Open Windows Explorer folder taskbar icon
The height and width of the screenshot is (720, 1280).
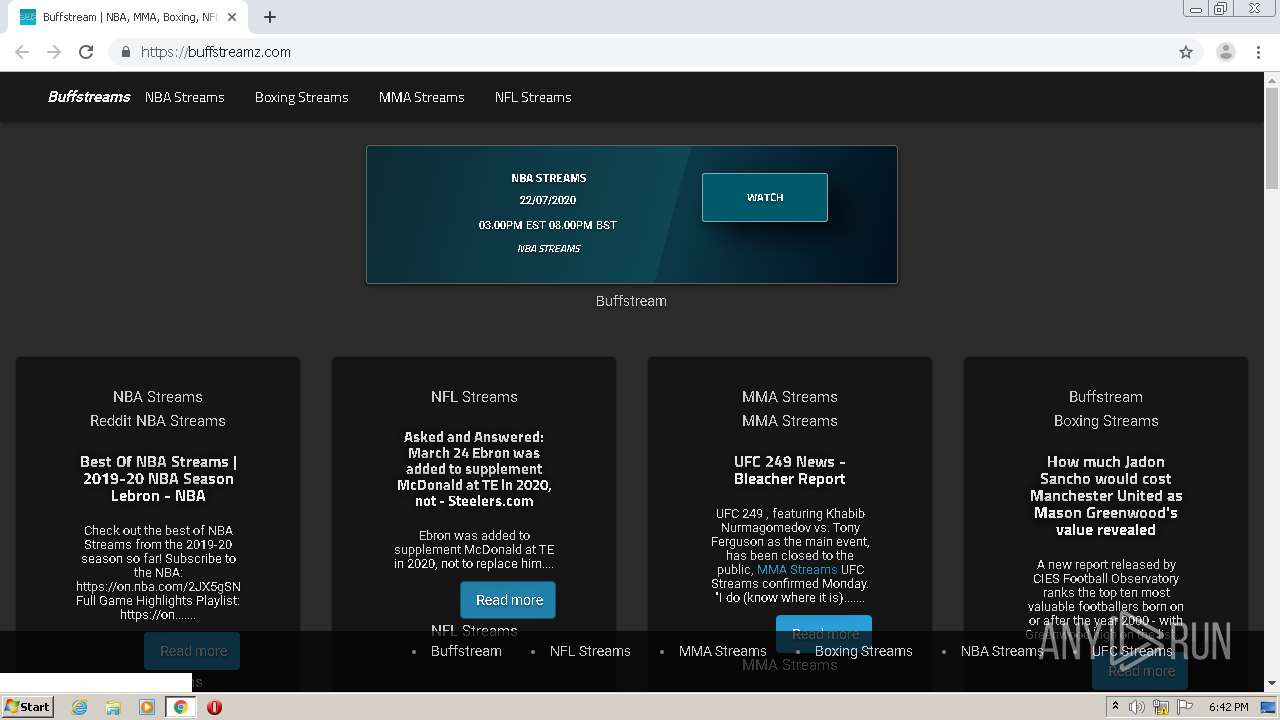113,707
